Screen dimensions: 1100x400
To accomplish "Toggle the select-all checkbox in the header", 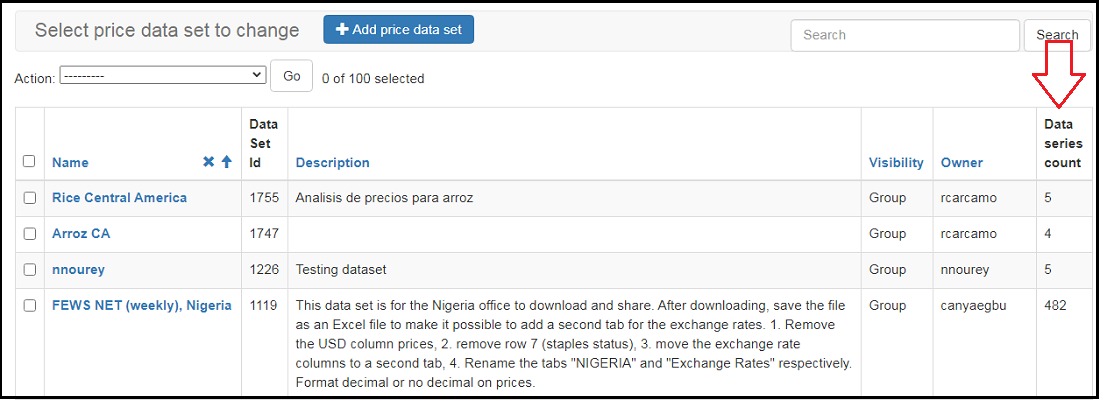I will [29, 161].
